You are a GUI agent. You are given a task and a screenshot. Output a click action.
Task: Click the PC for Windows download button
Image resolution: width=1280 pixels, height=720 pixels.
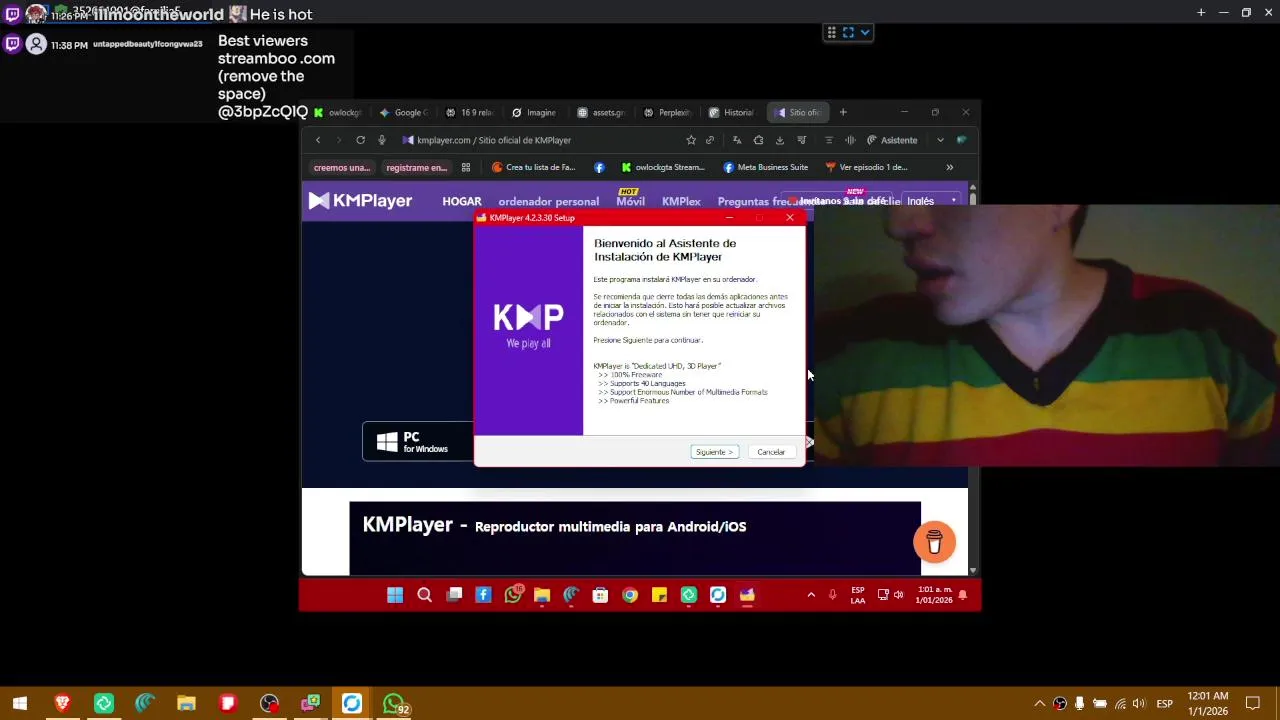point(418,442)
